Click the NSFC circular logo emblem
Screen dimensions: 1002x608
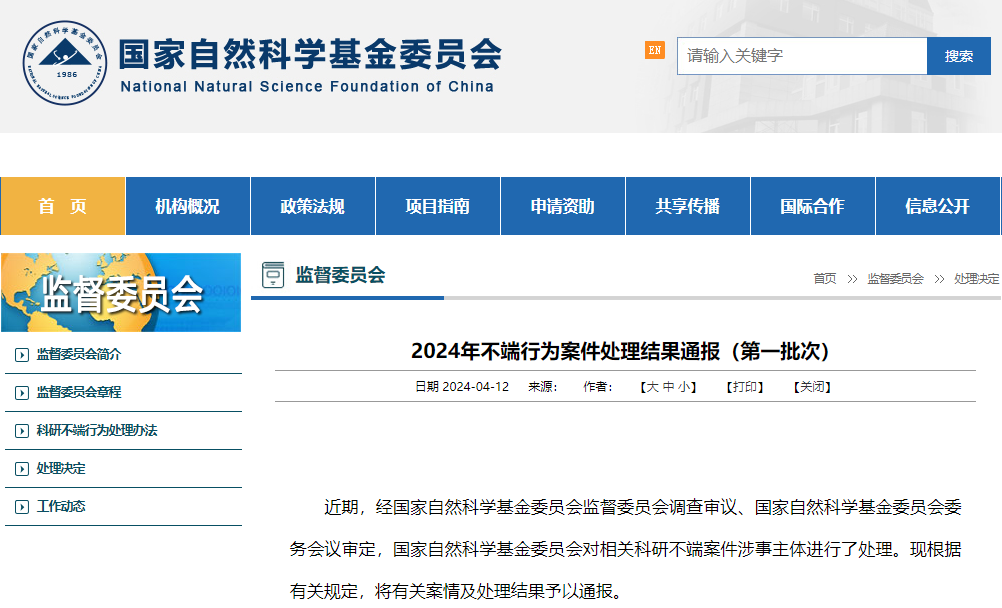pyautogui.click(x=64, y=62)
